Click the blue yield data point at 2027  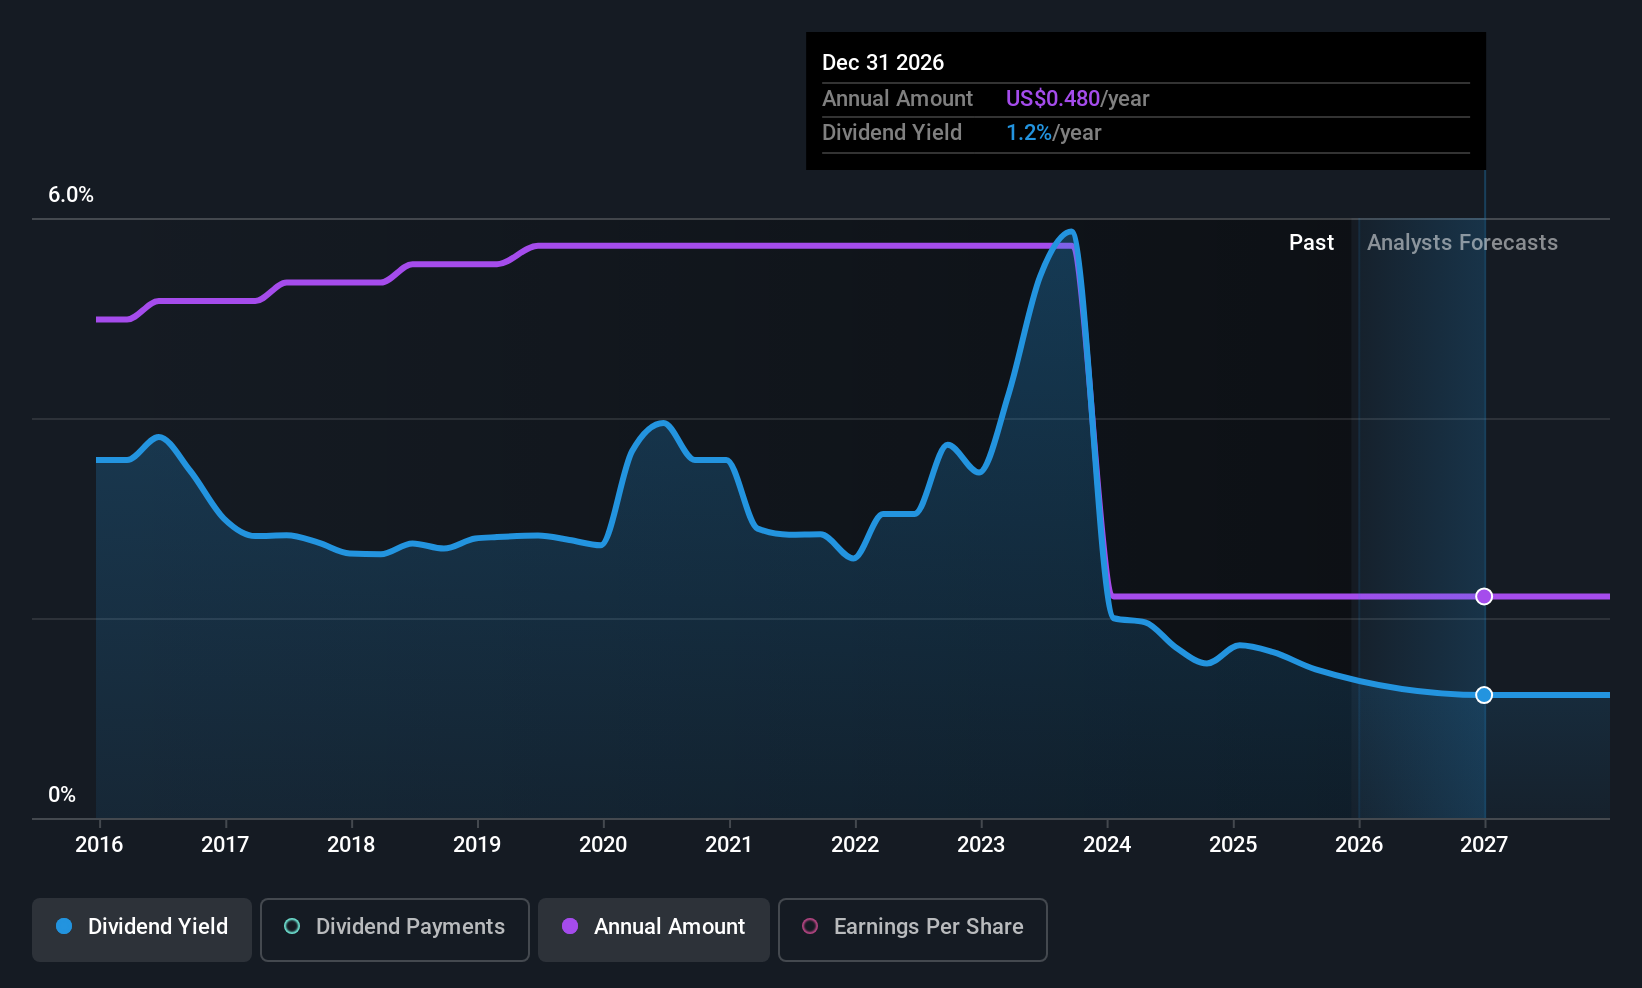click(x=1484, y=695)
